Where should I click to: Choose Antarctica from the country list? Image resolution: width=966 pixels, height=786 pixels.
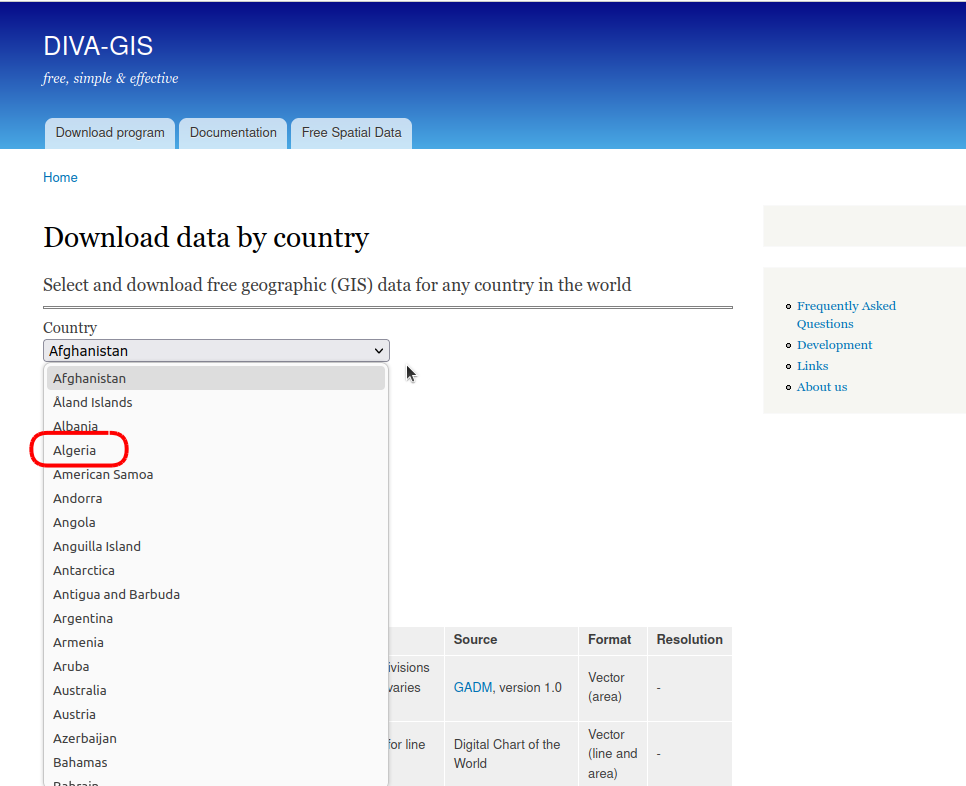click(x=216, y=570)
